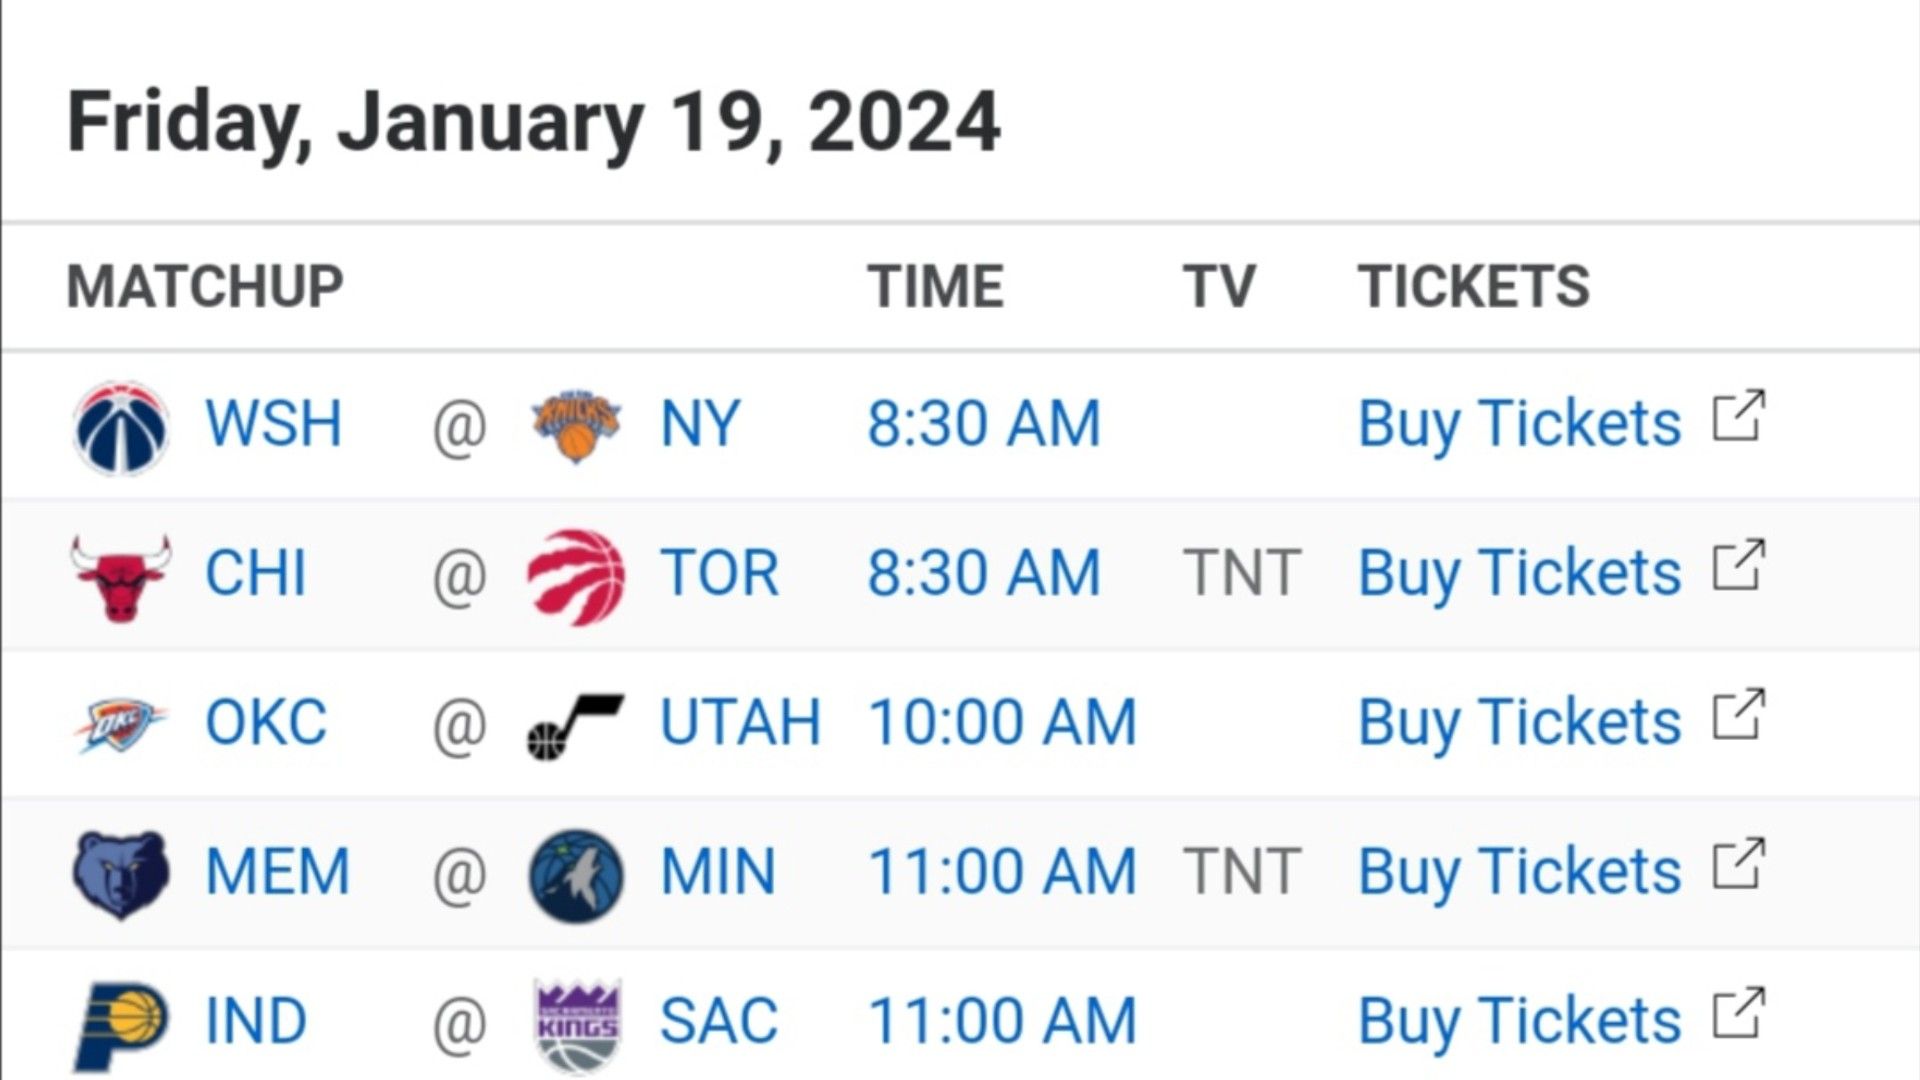Click the New York Knicks logo
The width and height of the screenshot is (1920, 1080).
(576, 425)
